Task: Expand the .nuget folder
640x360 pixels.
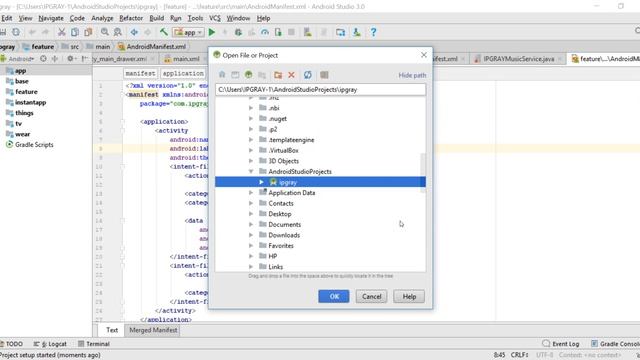Action: tap(251, 118)
